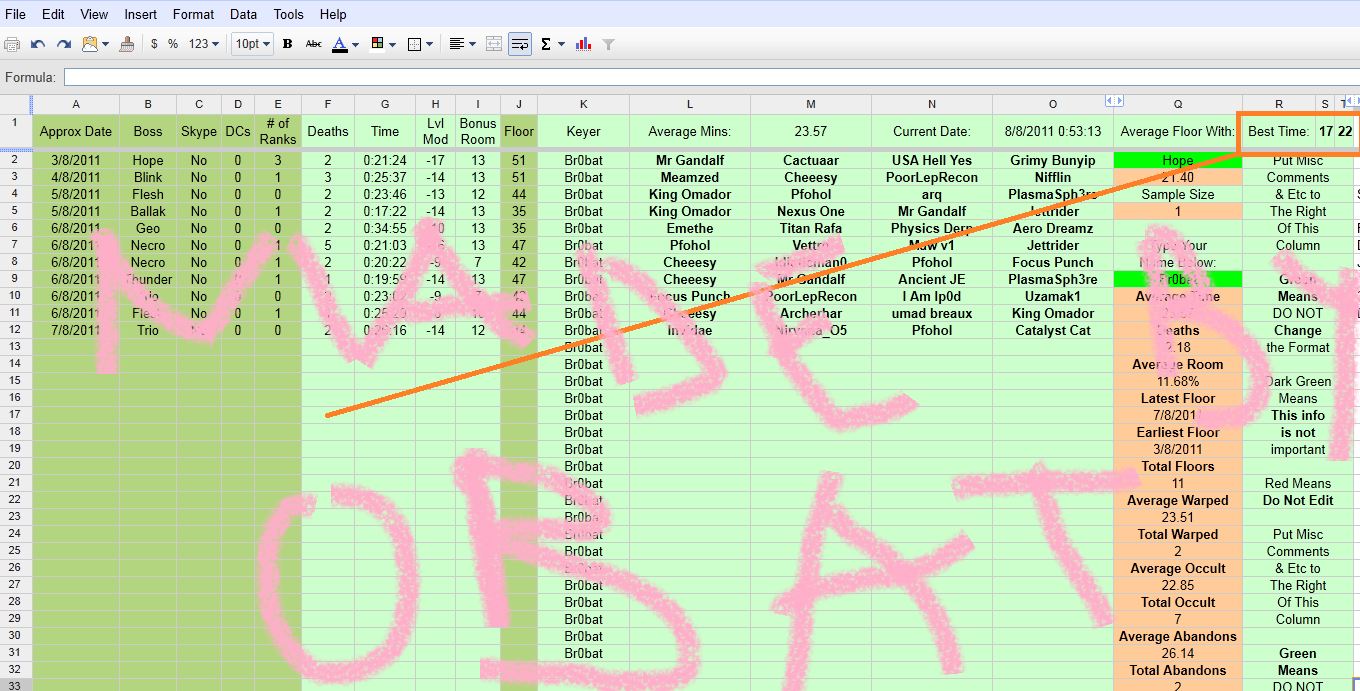Select column A header

[76, 104]
